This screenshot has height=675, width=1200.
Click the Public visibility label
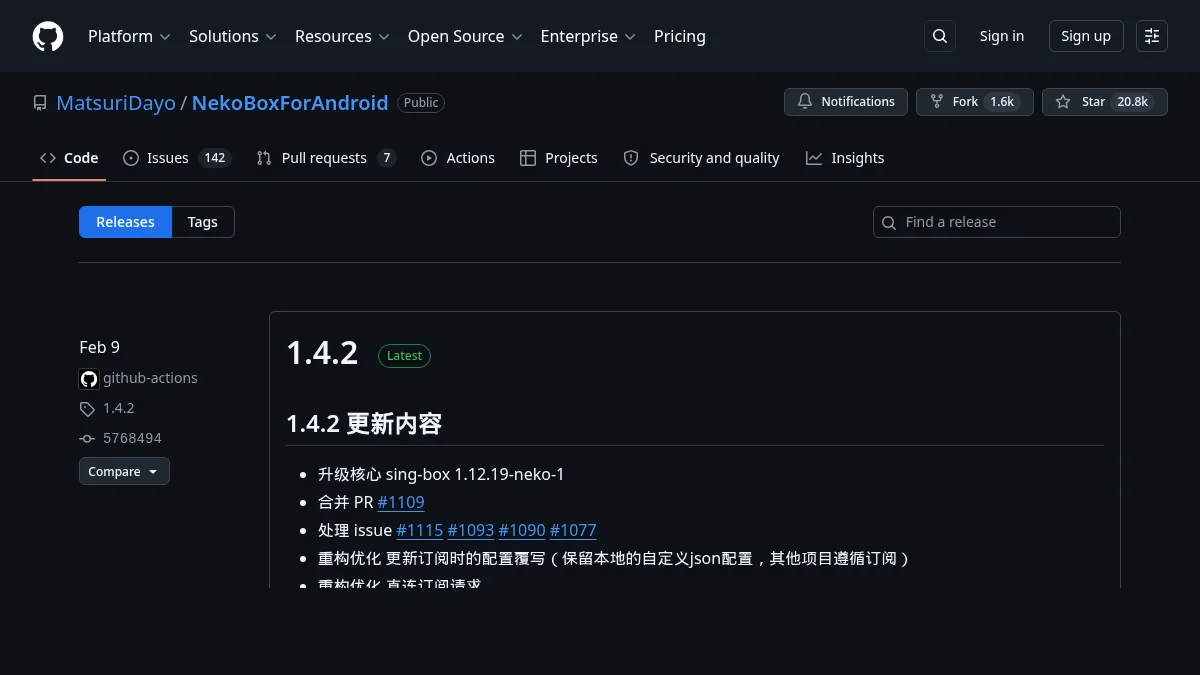coord(421,103)
